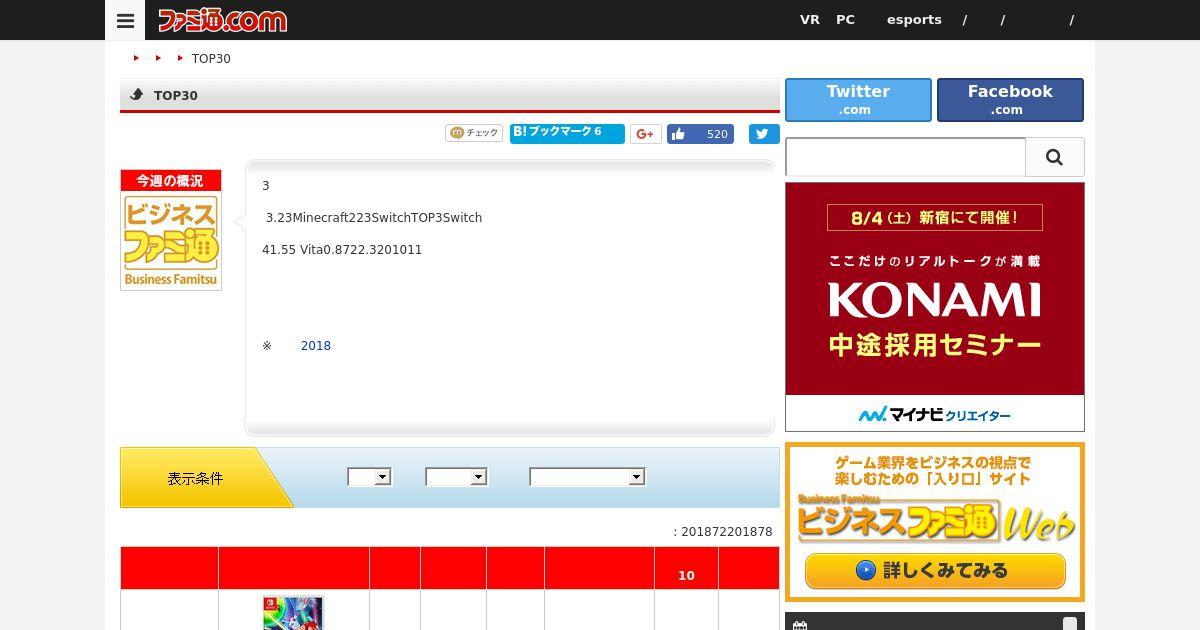1200x630 pixels.
Task: Expand the first filter dropdown
Action: pos(369,477)
